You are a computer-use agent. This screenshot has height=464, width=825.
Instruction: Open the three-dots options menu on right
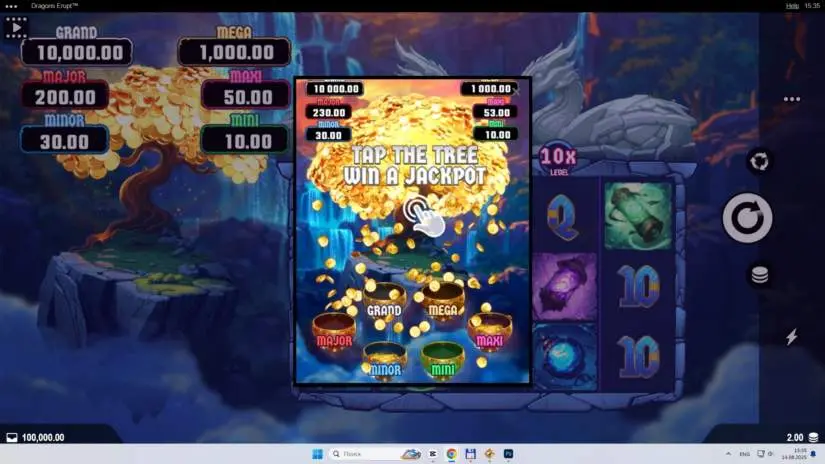(x=792, y=99)
